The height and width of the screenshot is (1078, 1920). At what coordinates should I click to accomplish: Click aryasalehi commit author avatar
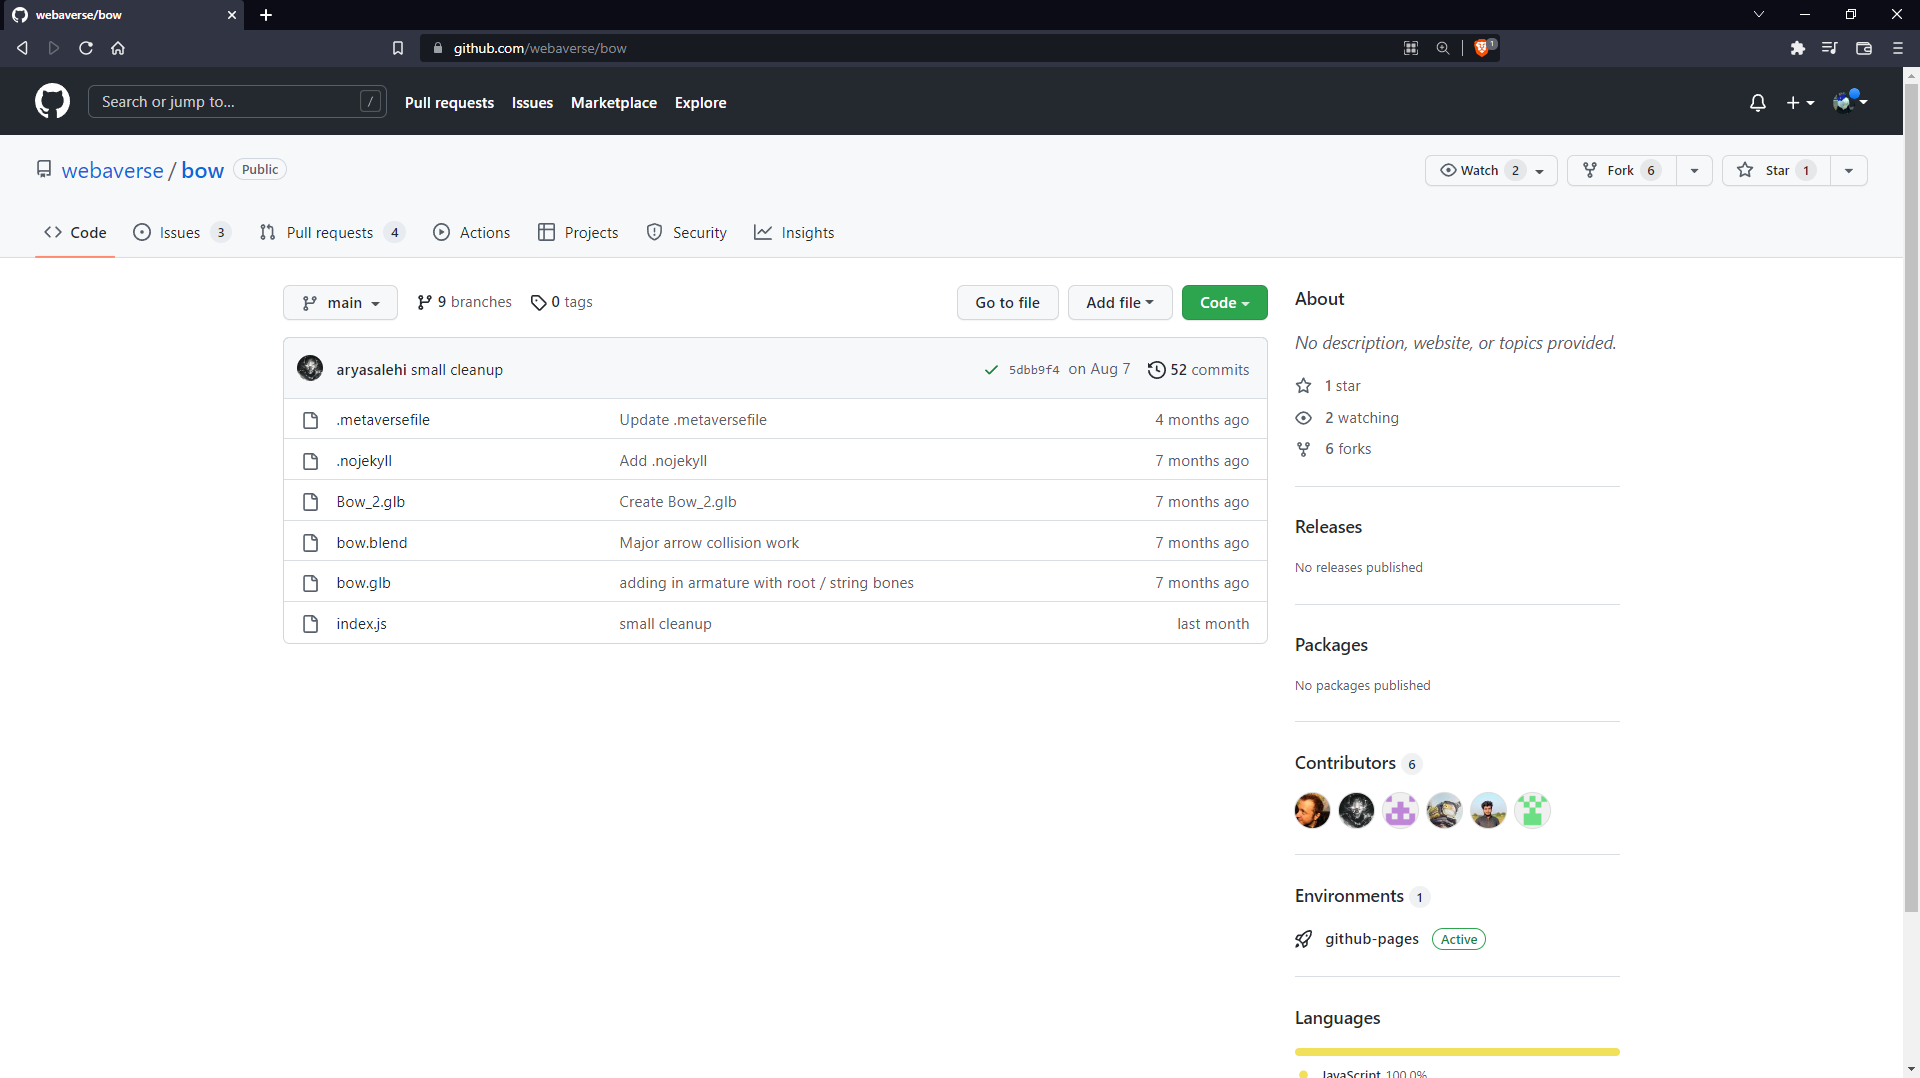[310, 368]
